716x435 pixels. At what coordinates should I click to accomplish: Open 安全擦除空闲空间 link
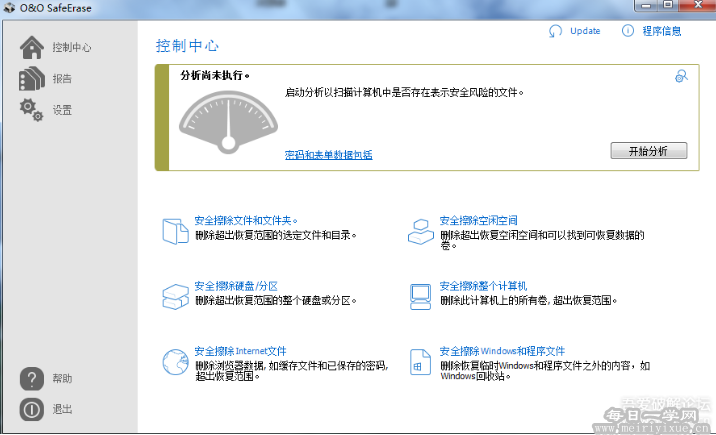(x=478, y=220)
